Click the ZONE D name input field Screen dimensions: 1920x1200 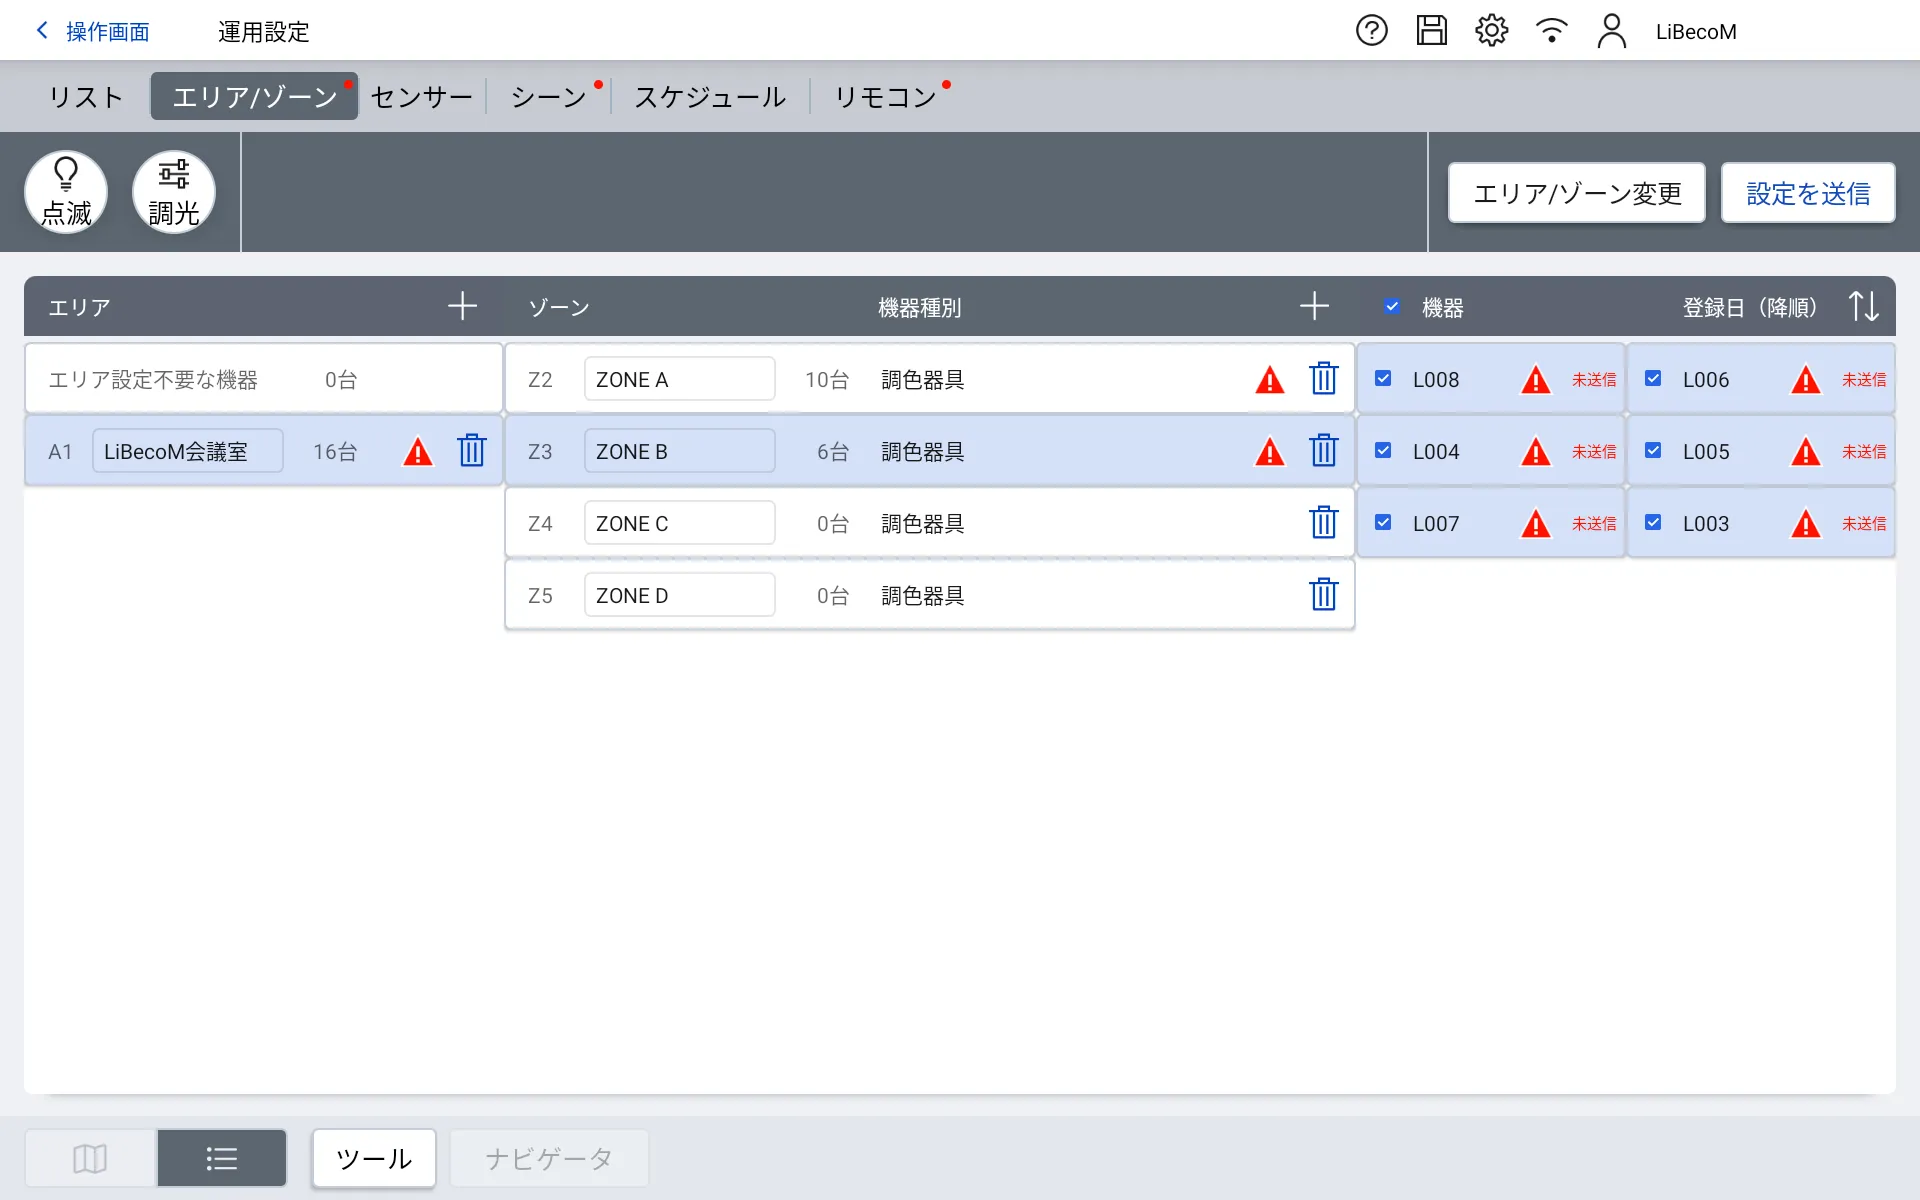coord(679,595)
